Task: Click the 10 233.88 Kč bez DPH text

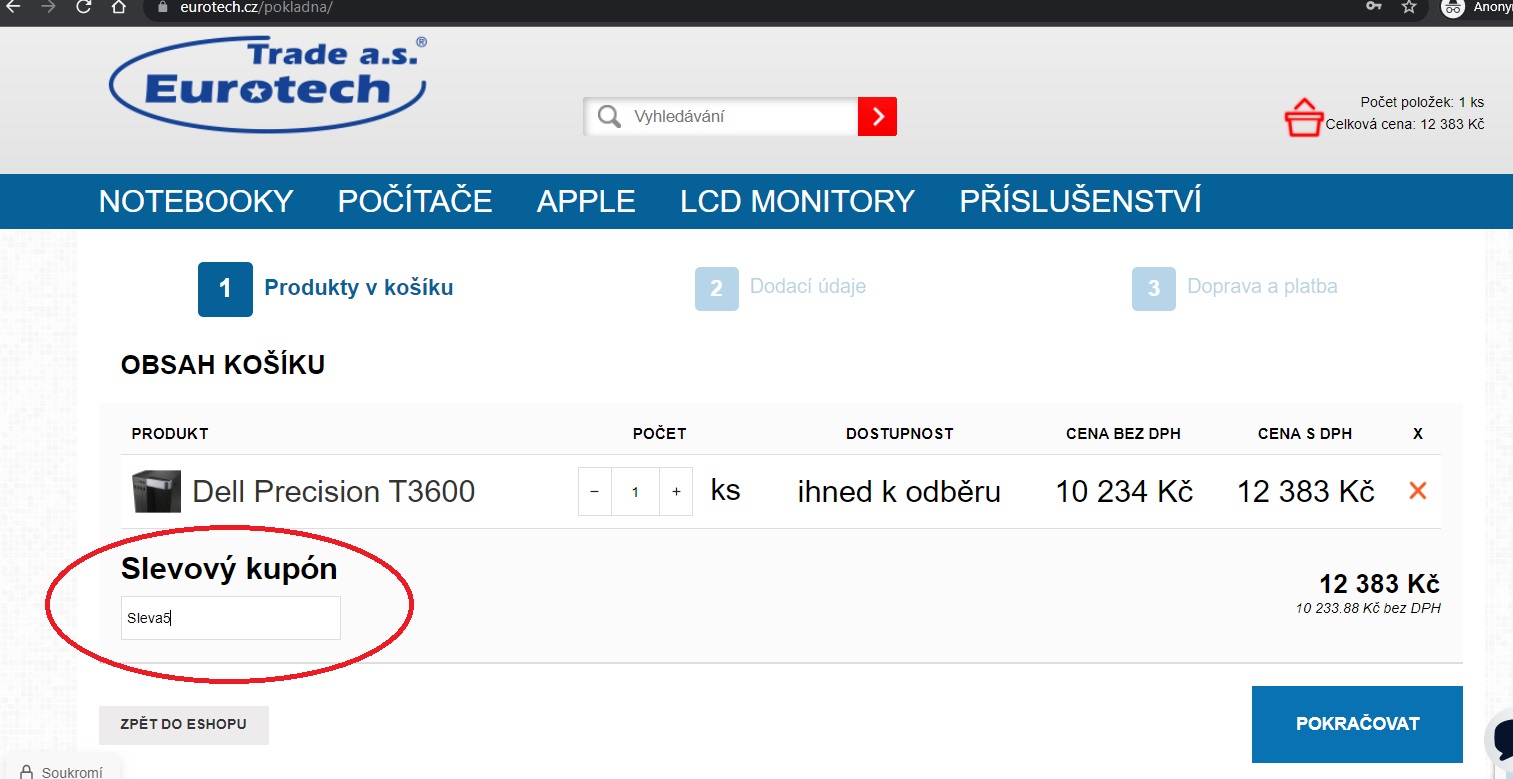Action: pos(1368,608)
